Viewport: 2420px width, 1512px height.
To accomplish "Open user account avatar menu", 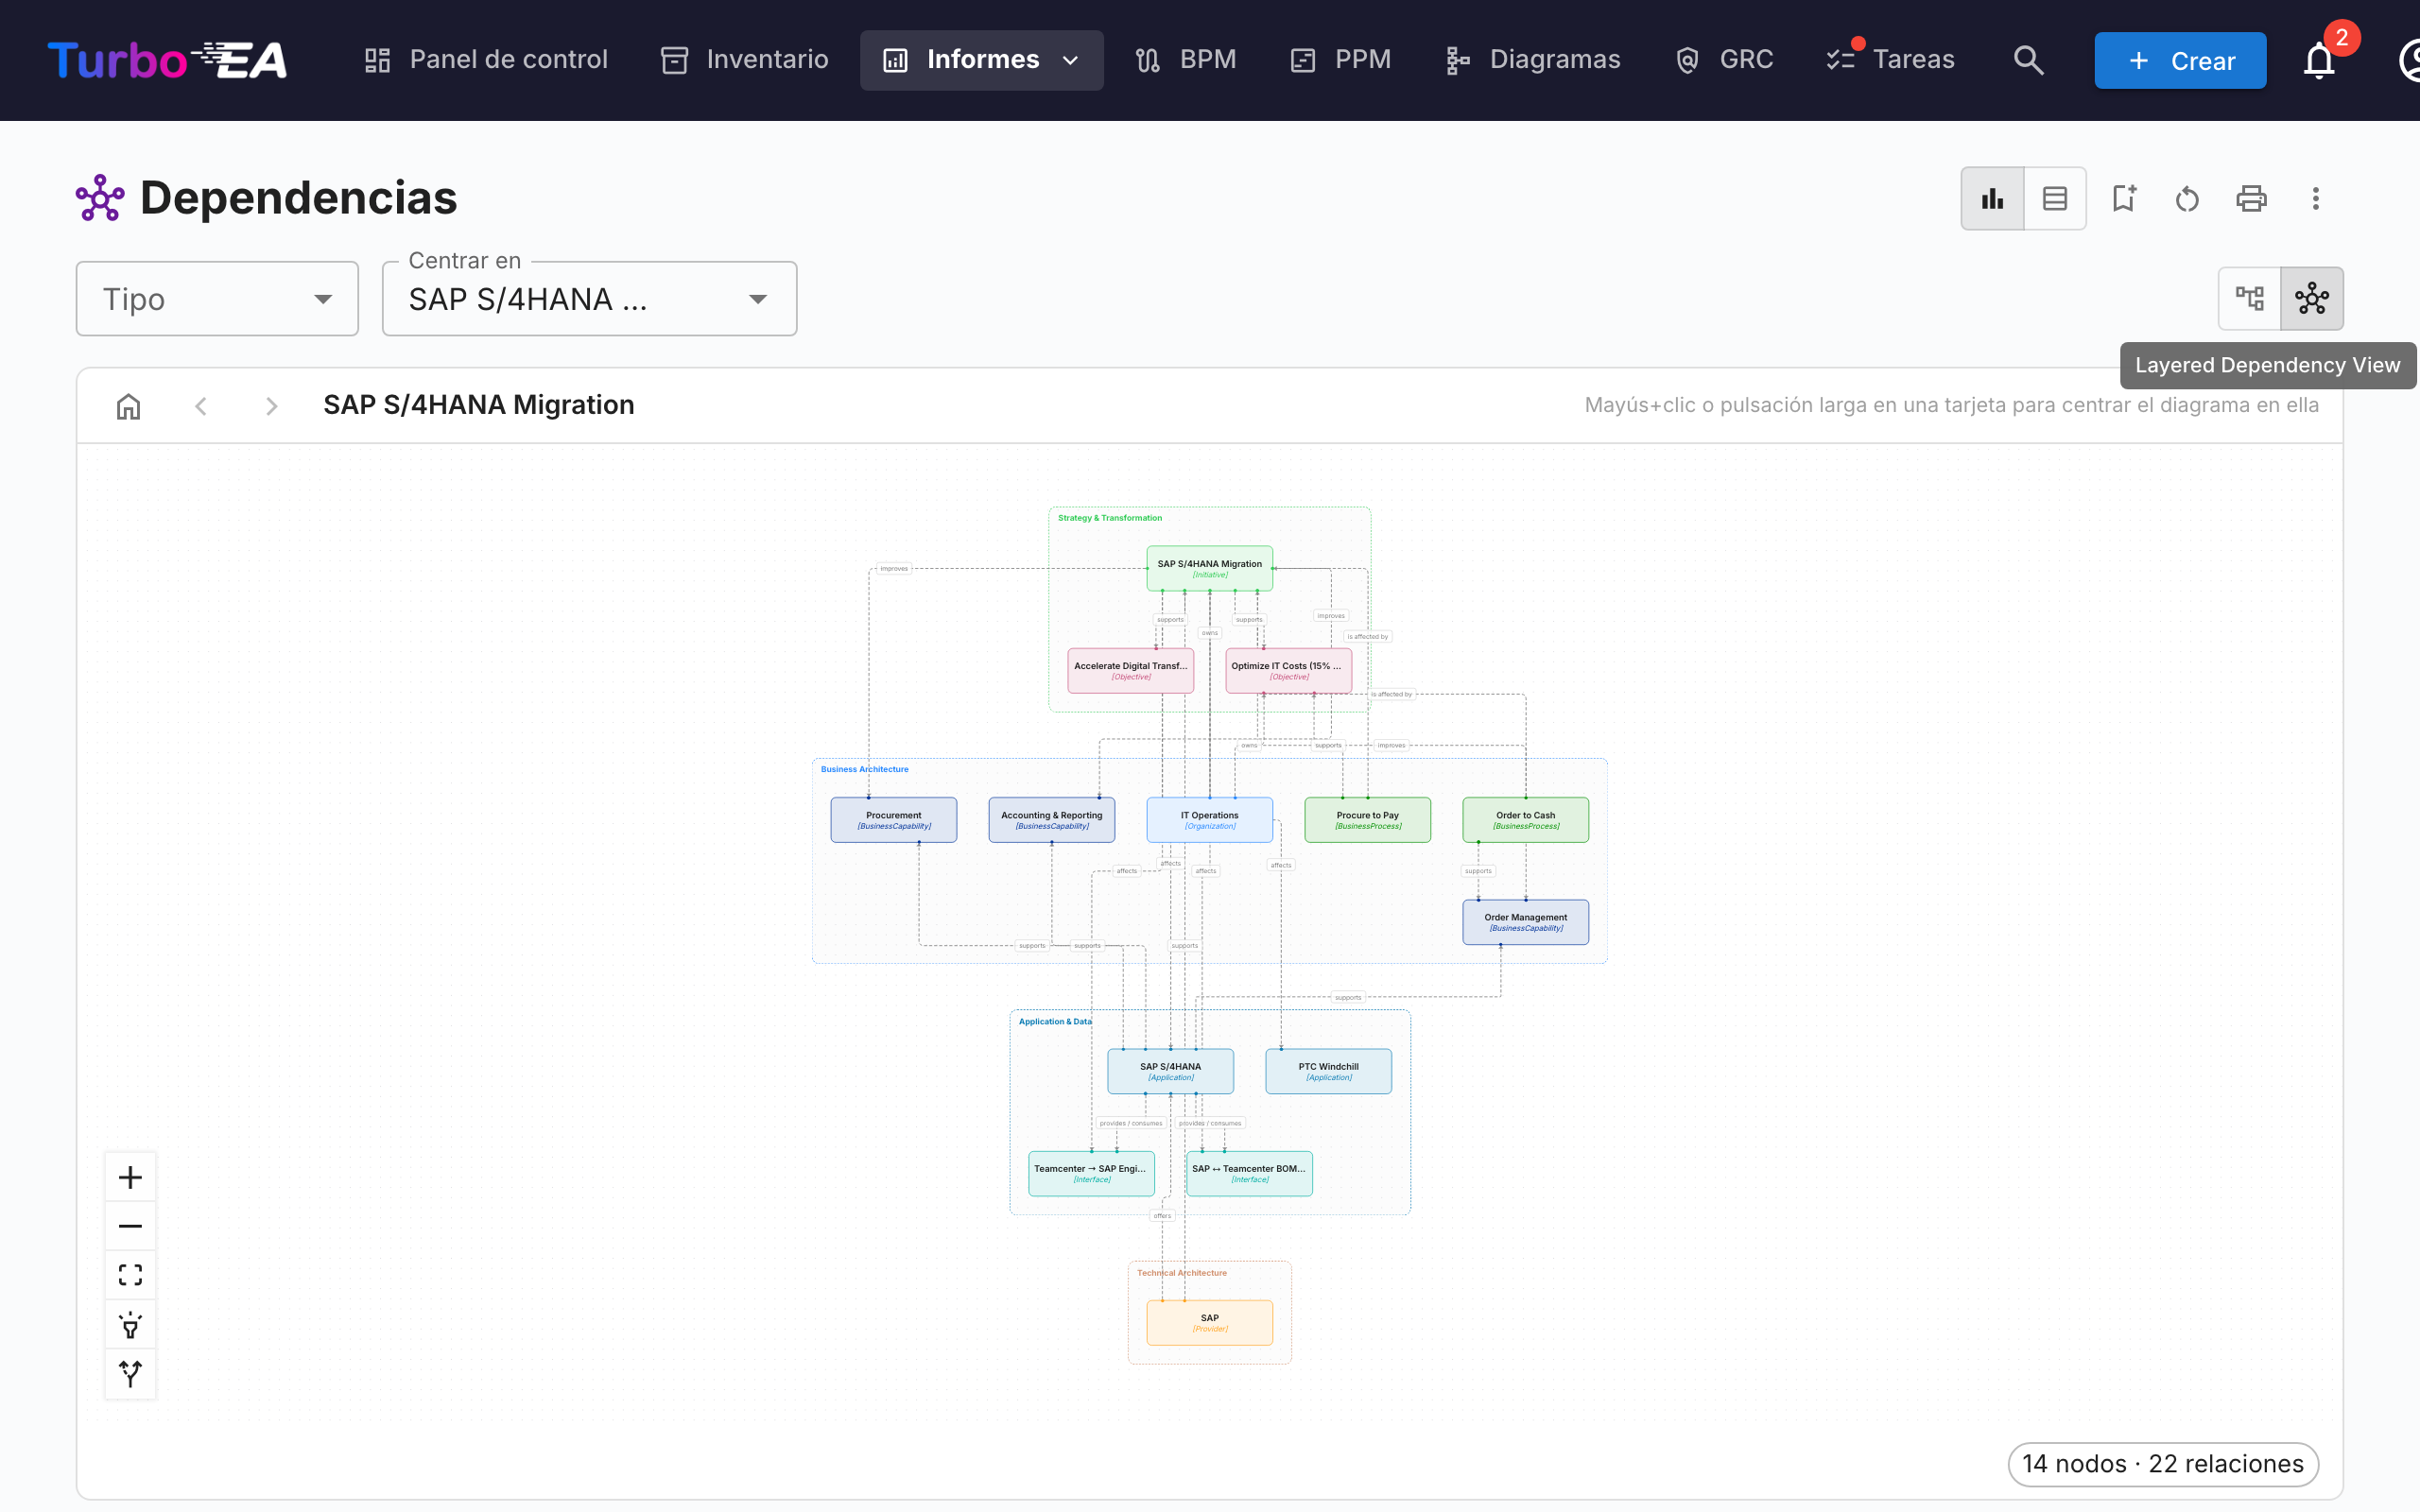I will (x=2408, y=60).
